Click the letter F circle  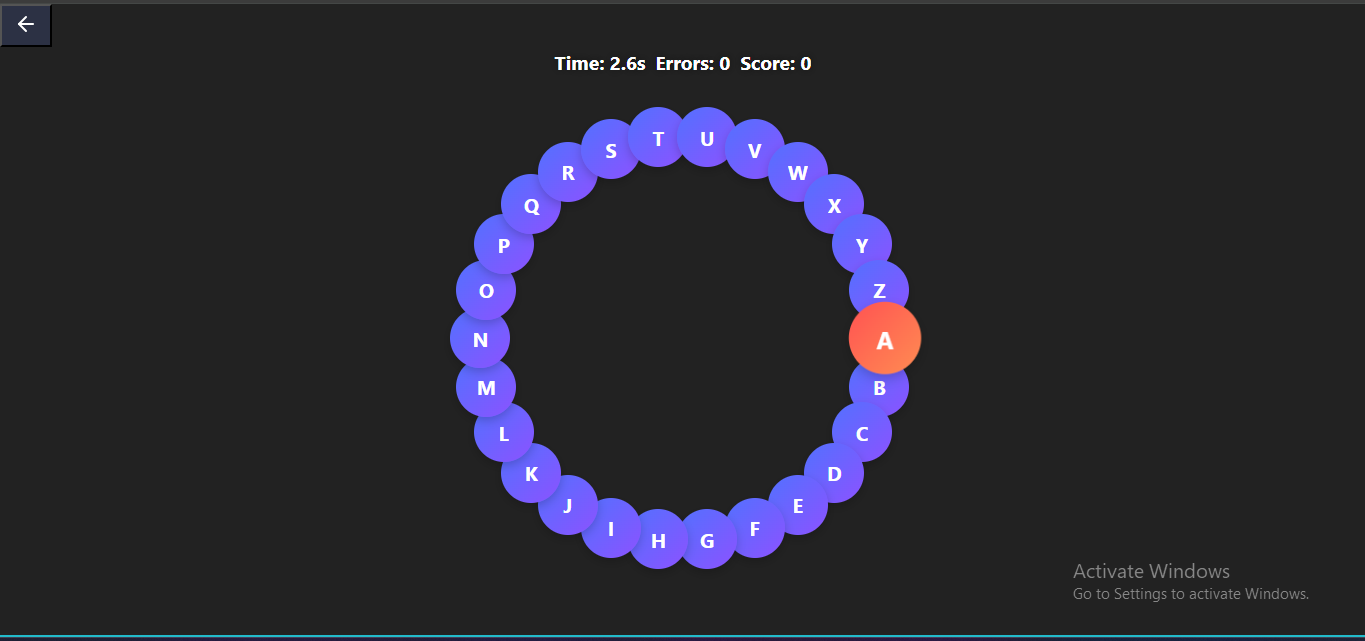[755, 528]
